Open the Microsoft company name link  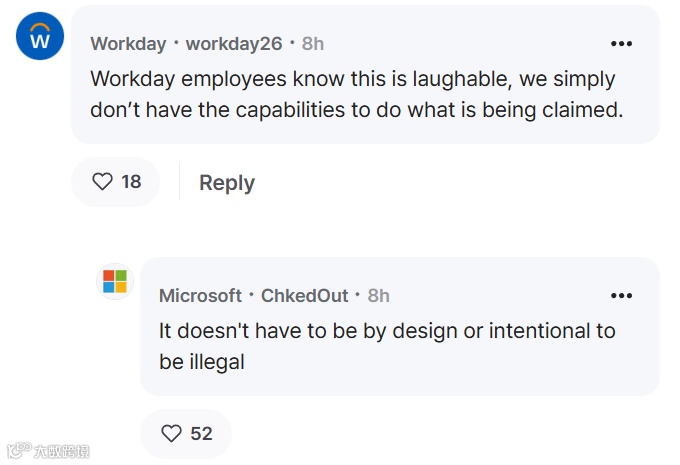click(200, 295)
